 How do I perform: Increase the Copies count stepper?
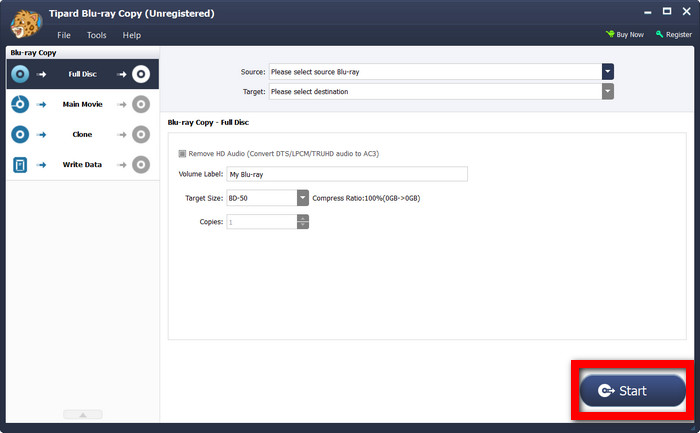[303, 218]
